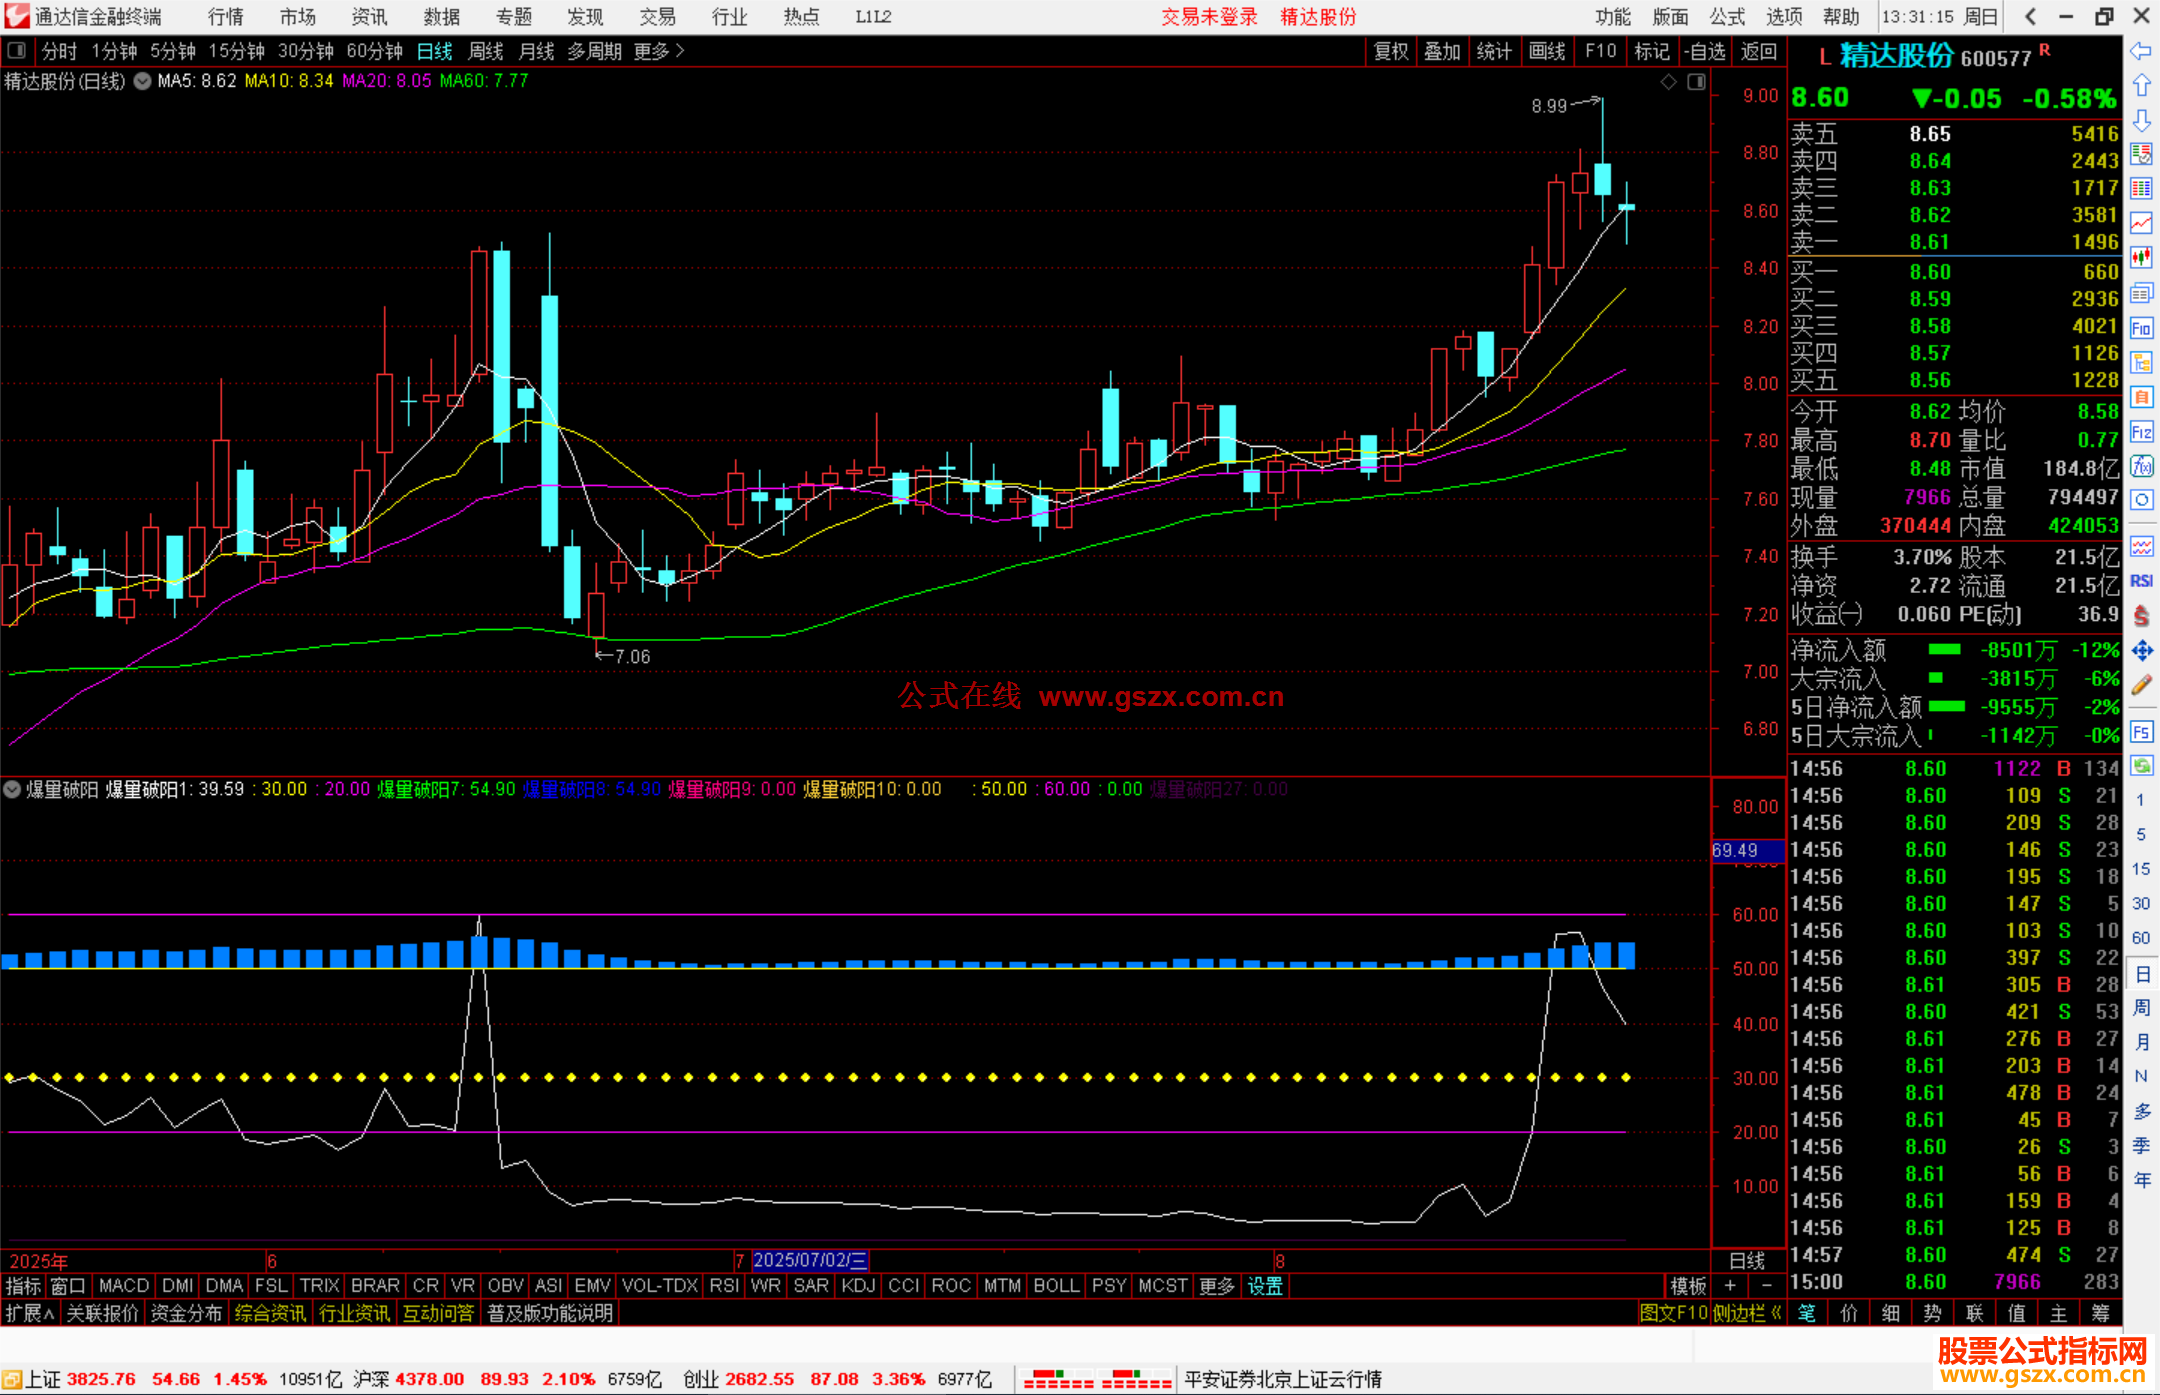Click the gray dot beside 精达股份(日线) label
The image size is (2160, 1395).
point(142,81)
